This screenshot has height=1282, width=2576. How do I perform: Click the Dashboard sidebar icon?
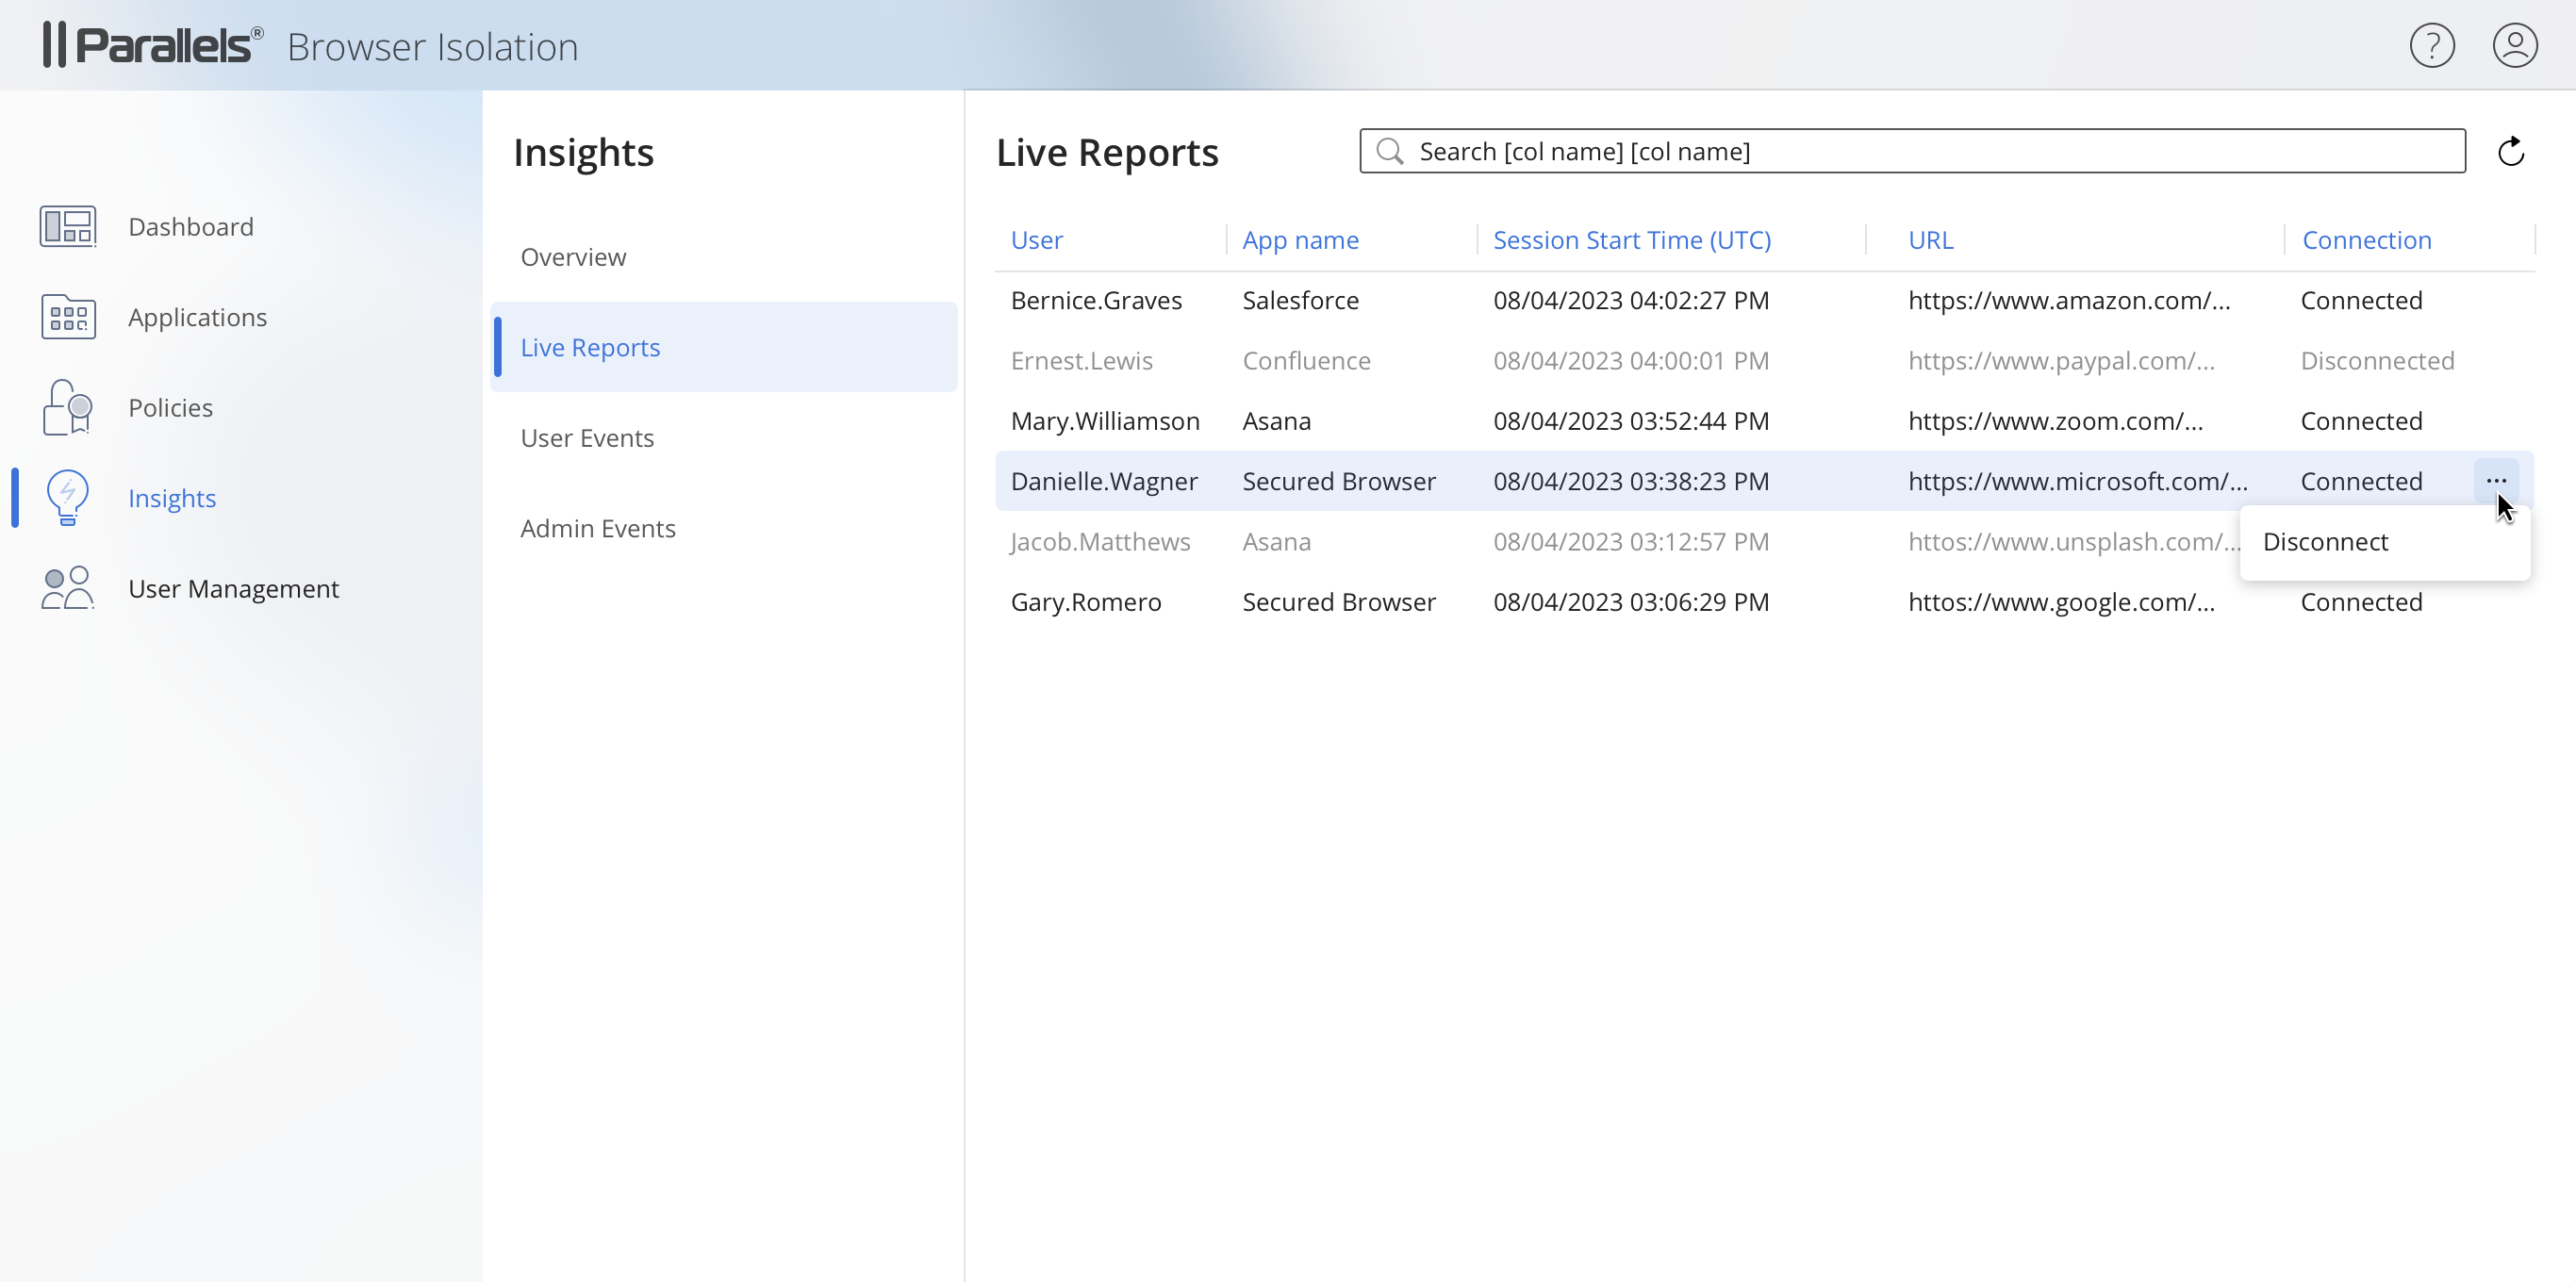click(x=67, y=226)
